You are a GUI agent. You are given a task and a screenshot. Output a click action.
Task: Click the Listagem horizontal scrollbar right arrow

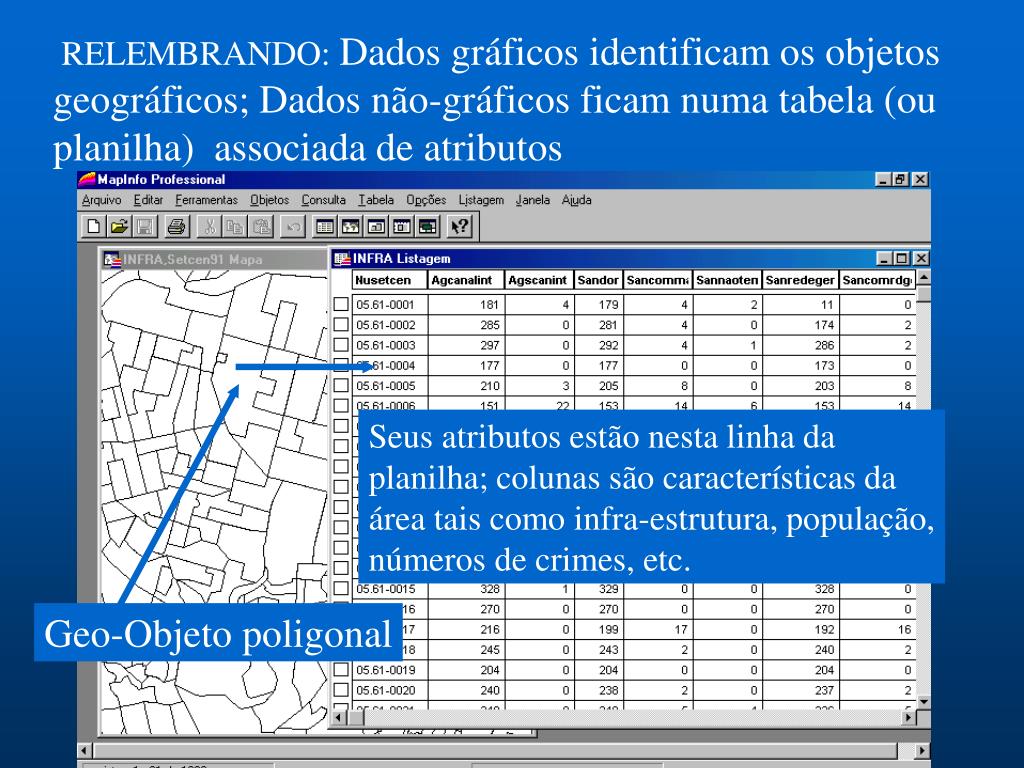(908, 717)
